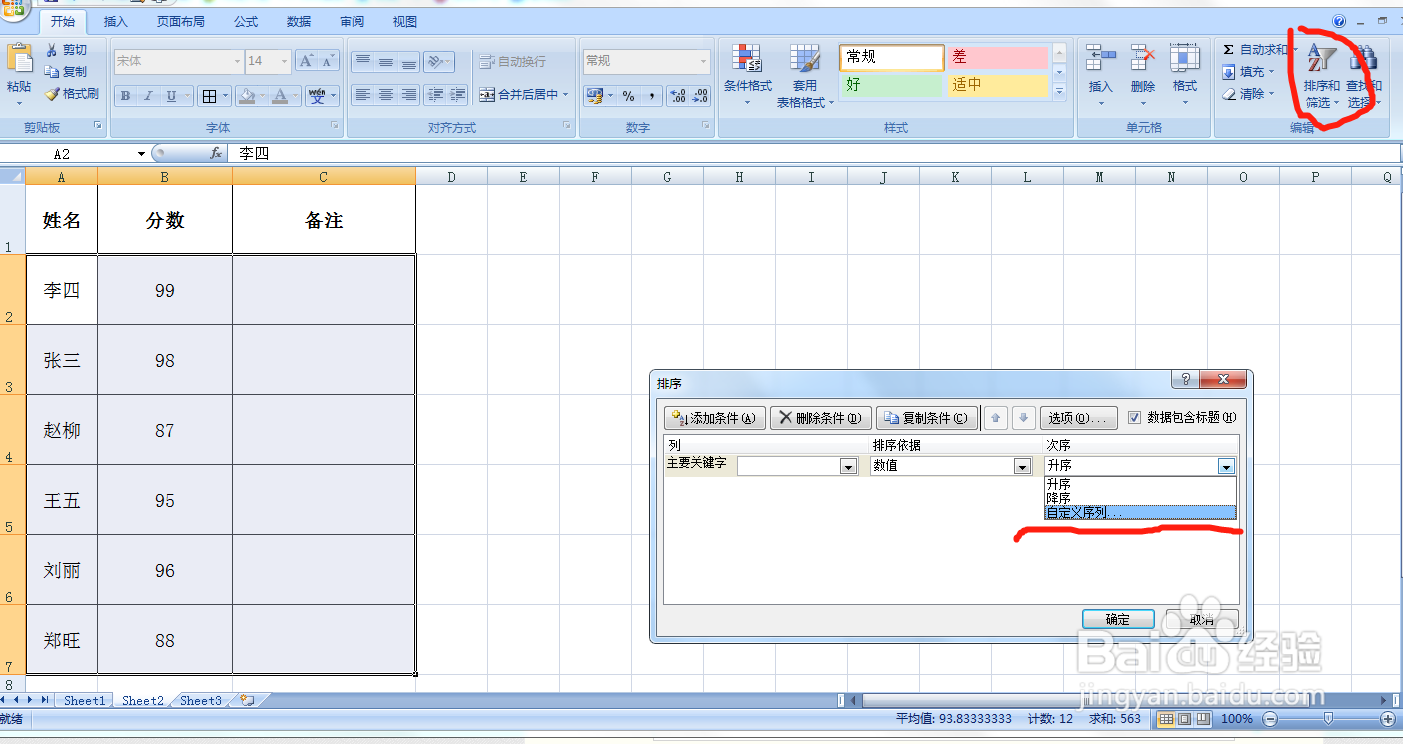
Task: Click the Paste (粘贴) clipboard icon
Action: [x=18, y=58]
